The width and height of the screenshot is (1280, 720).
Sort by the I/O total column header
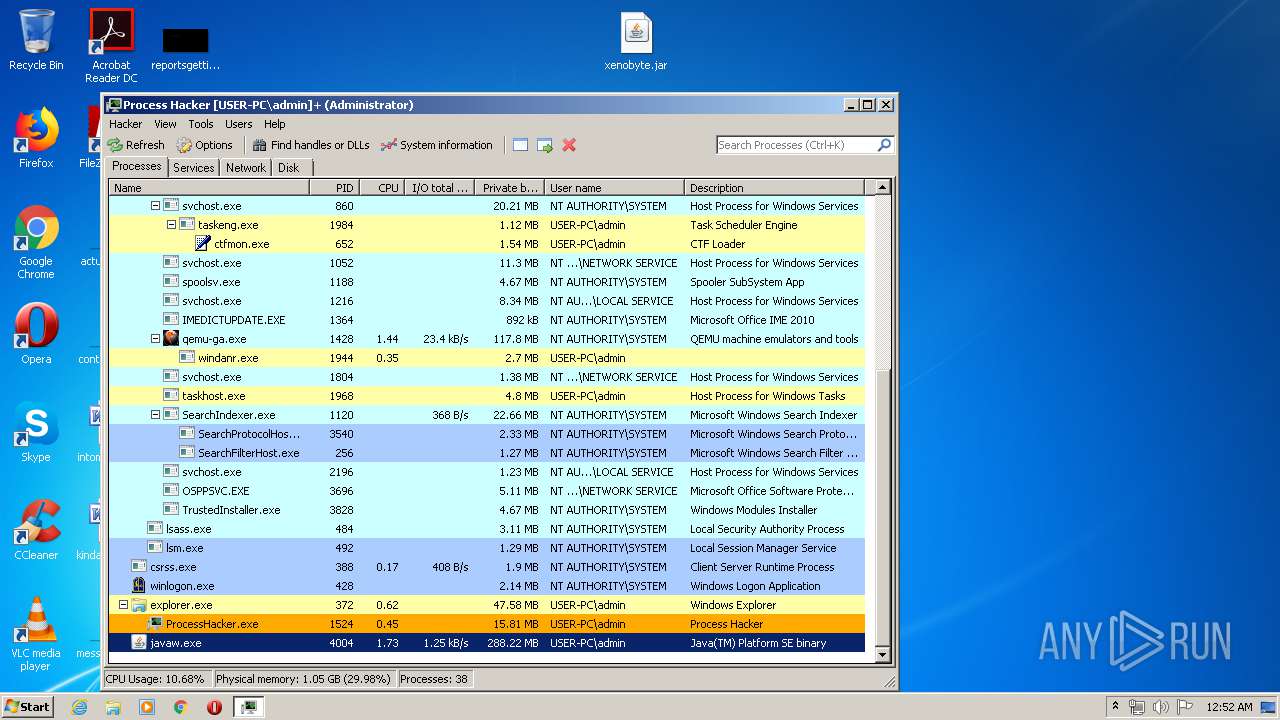pyautogui.click(x=439, y=188)
